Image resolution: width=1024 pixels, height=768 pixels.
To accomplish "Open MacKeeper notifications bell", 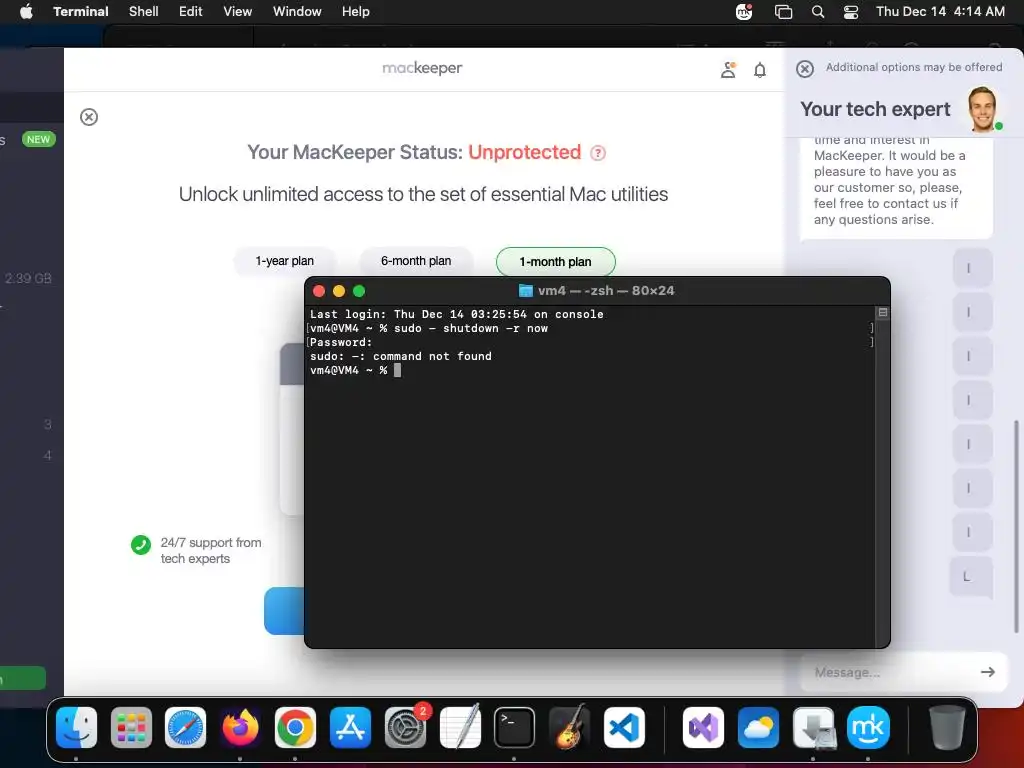I will (x=760, y=70).
